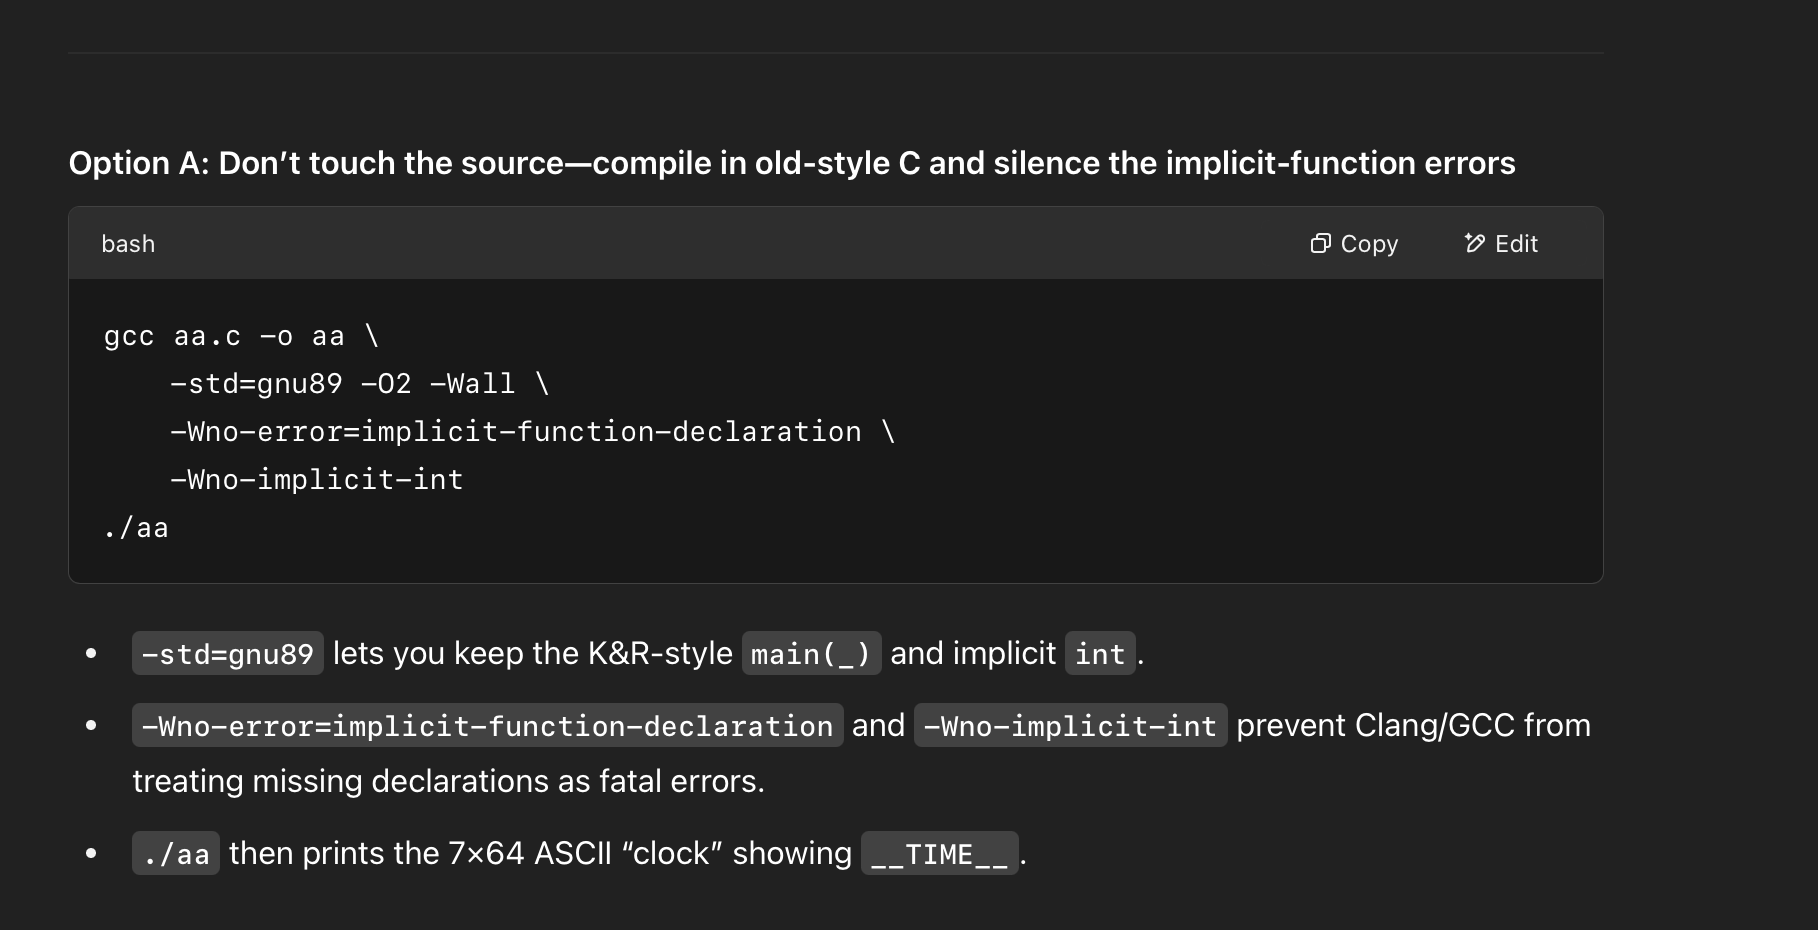Screen dimensions: 1818x930
Task: Click the ./aa inline chip in last bullet
Action: pos(176,854)
